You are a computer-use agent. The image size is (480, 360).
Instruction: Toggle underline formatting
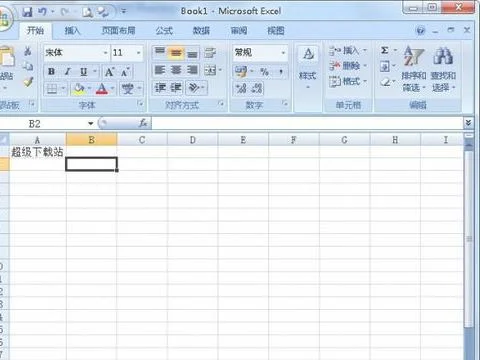(x=83, y=71)
